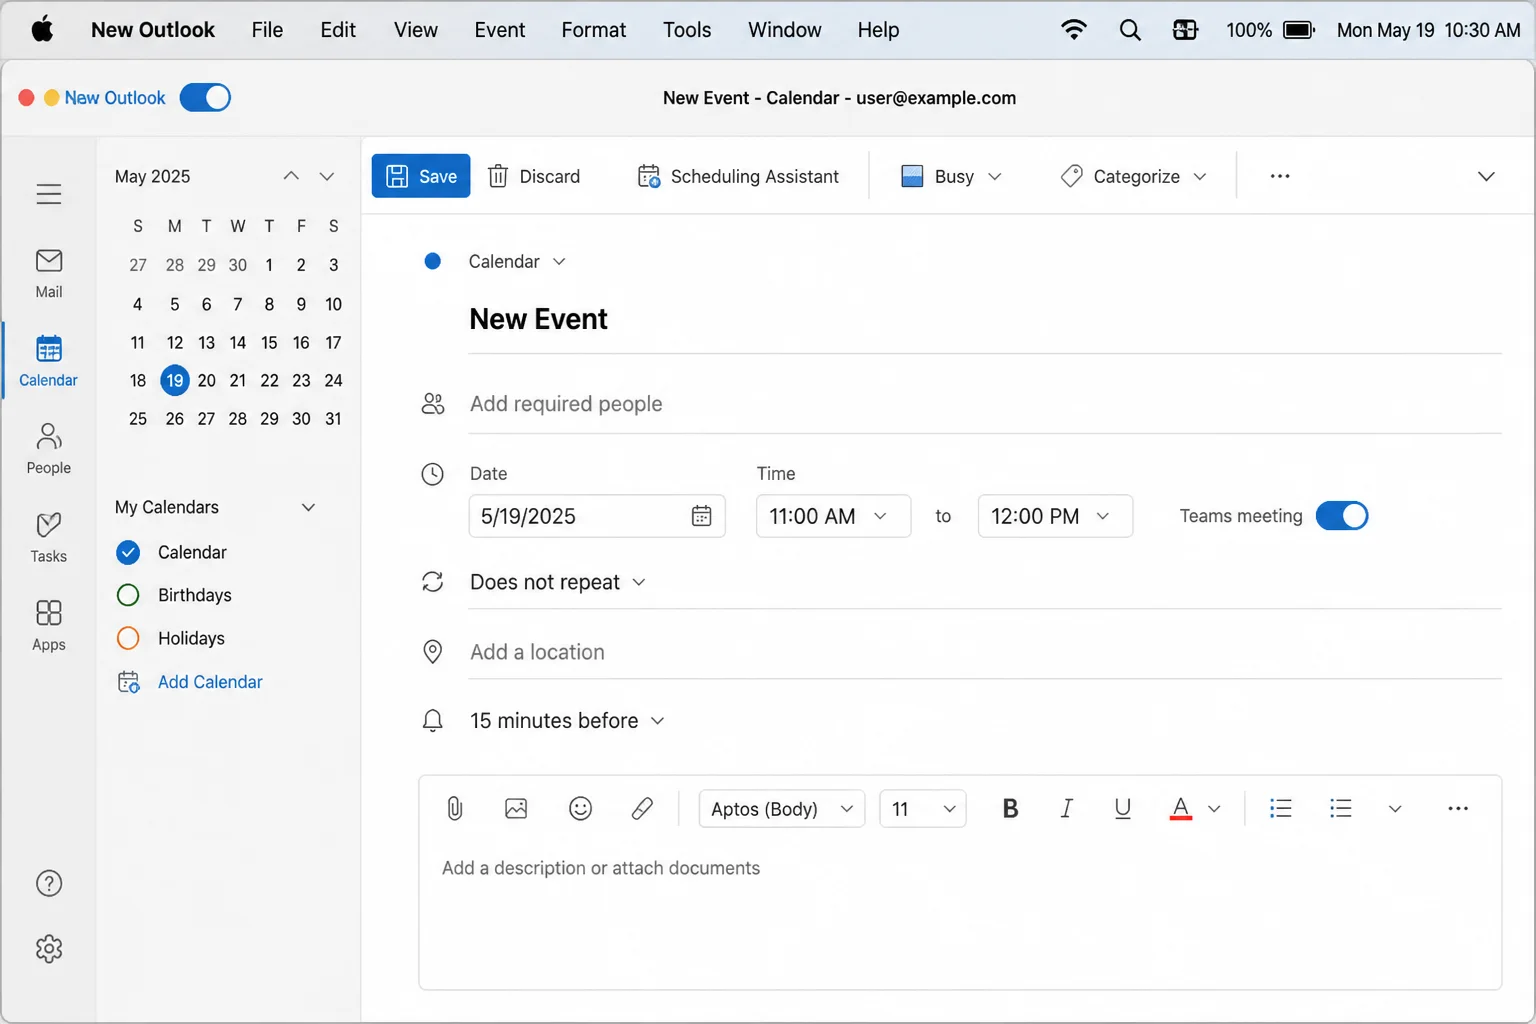Attach a file with the paperclip icon

[x=454, y=808]
